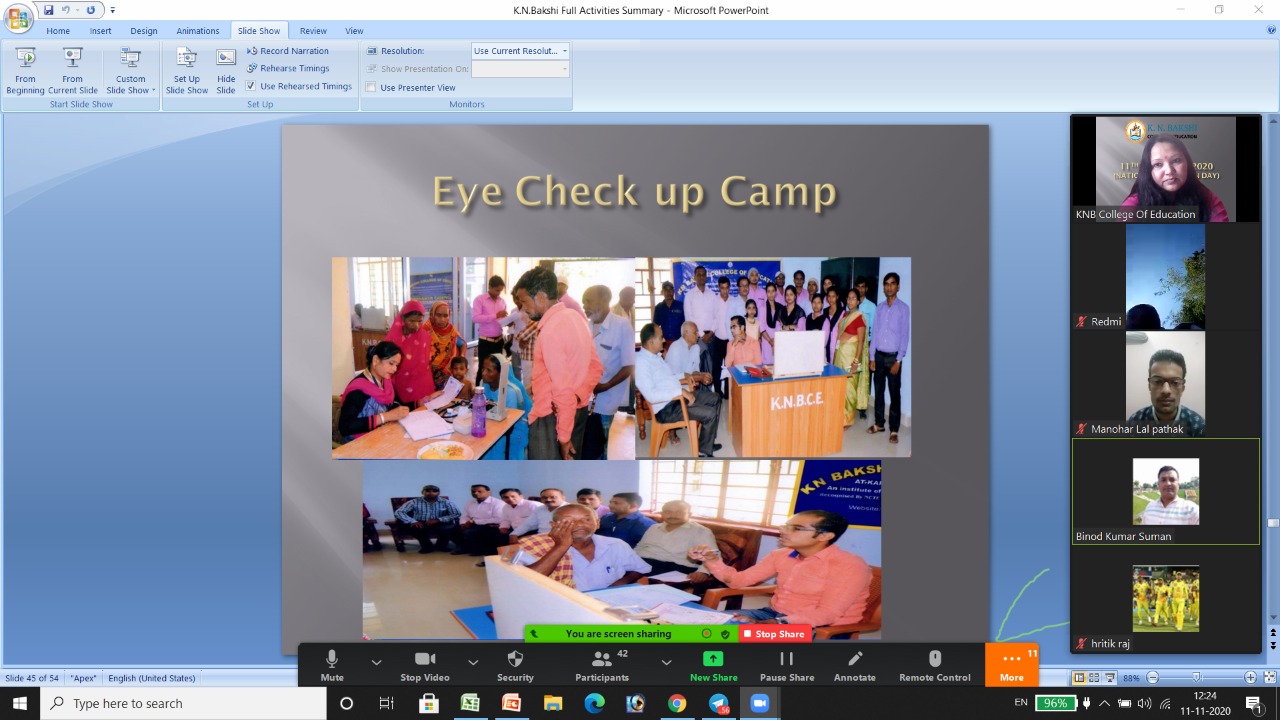Select hritik raj video tile
Image resolution: width=1280 pixels, height=720 pixels.
(1166, 599)
